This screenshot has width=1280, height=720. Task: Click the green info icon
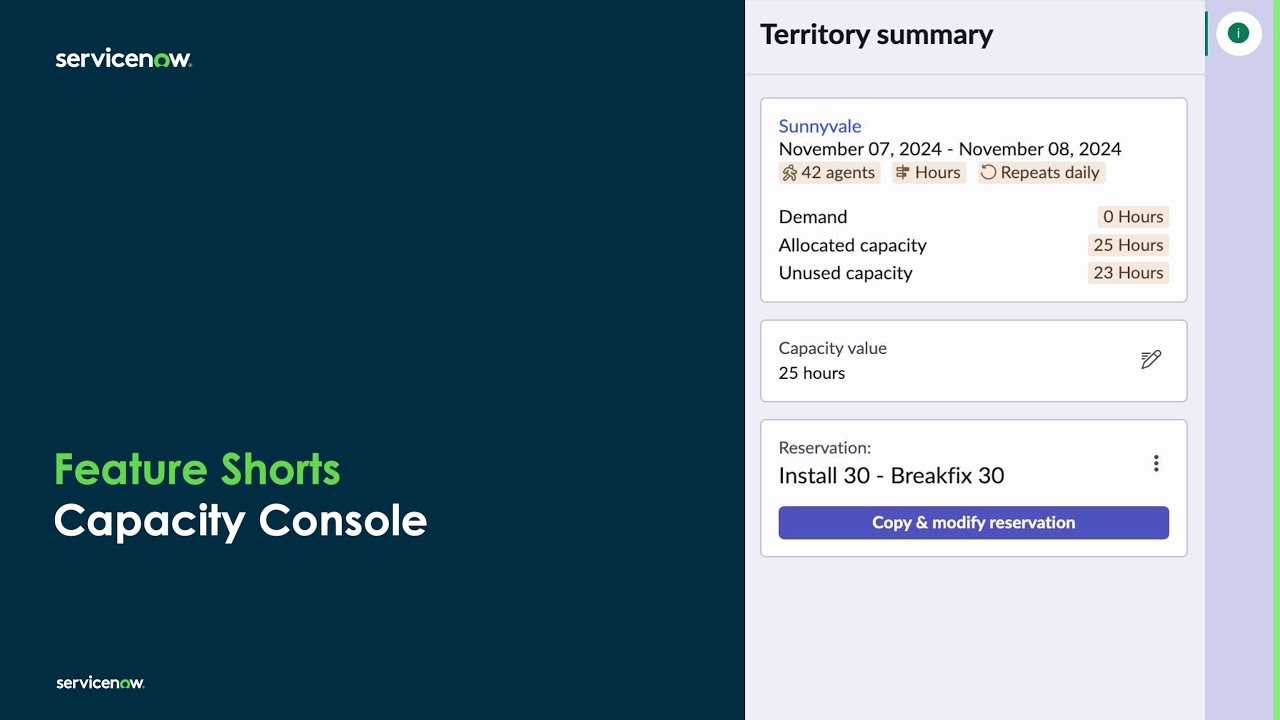click(1238, 33)
